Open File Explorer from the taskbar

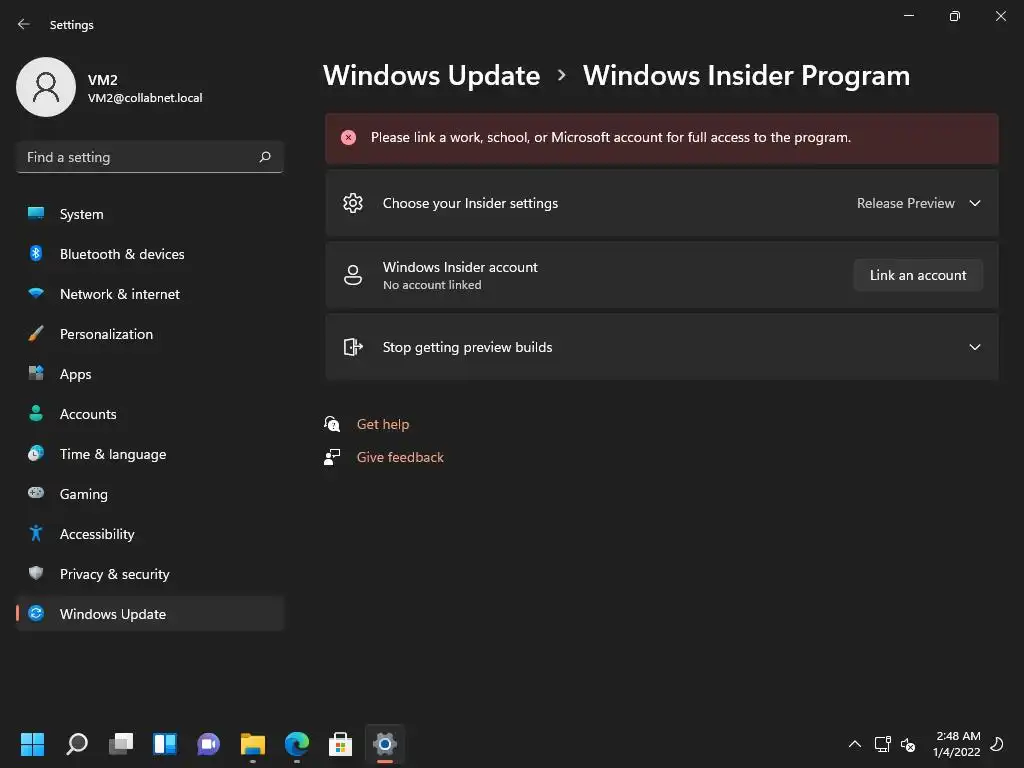[x=253, y=744]
